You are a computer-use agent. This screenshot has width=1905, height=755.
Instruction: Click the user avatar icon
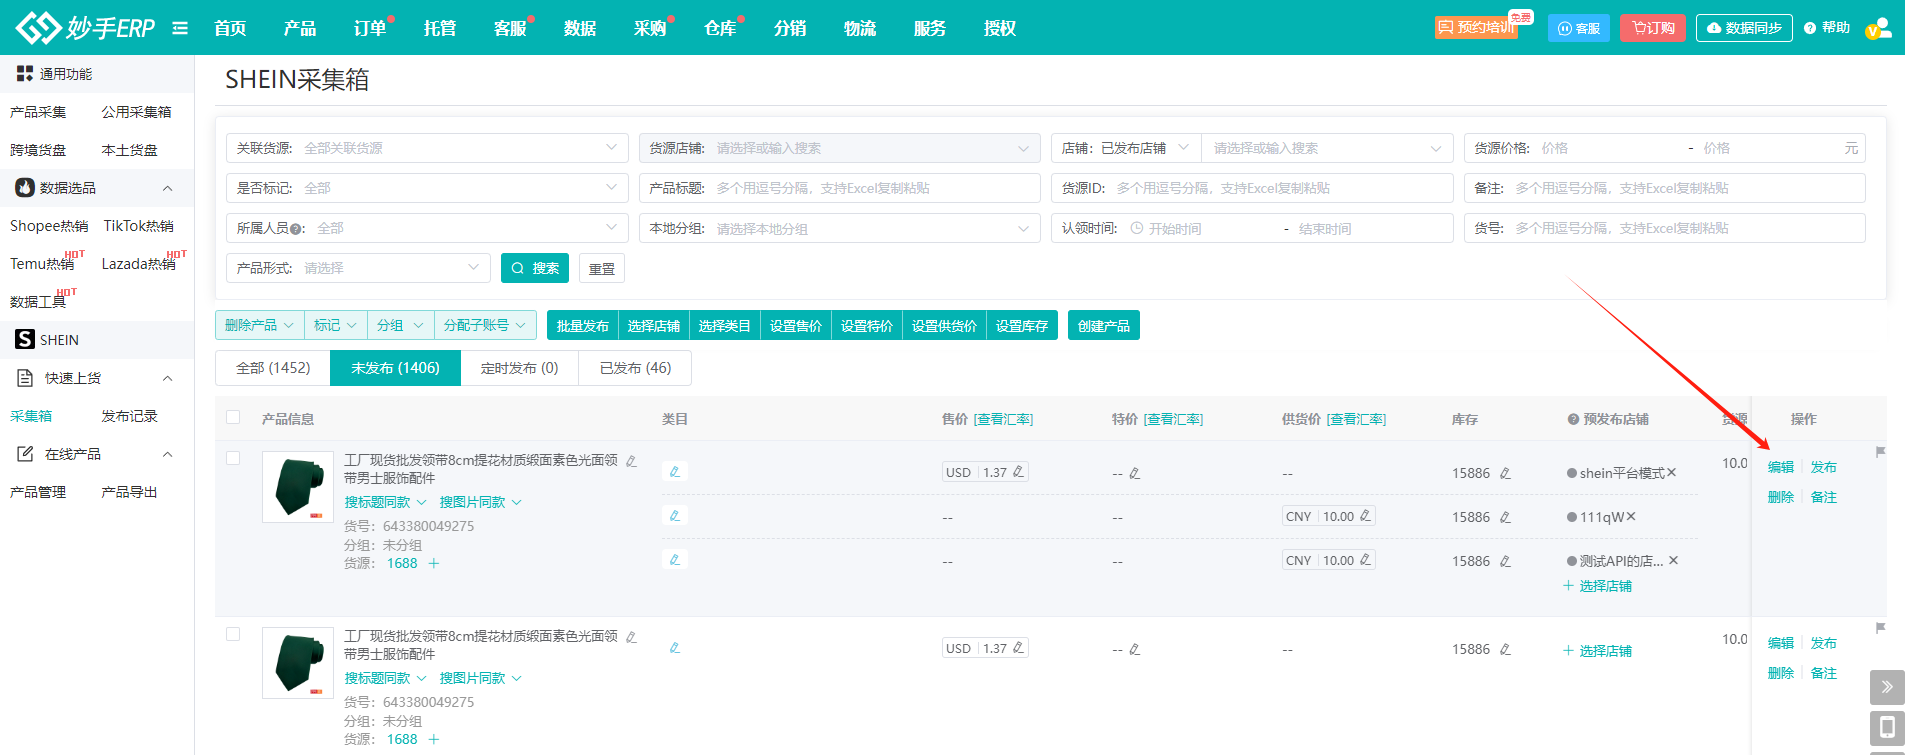(1878, 28)
